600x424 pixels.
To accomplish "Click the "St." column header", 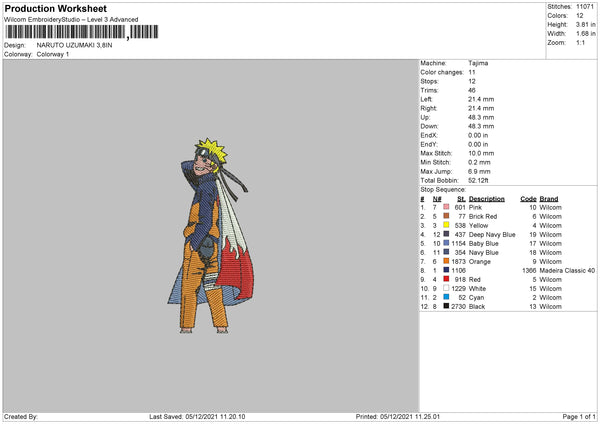I will (x=461, y=199).
